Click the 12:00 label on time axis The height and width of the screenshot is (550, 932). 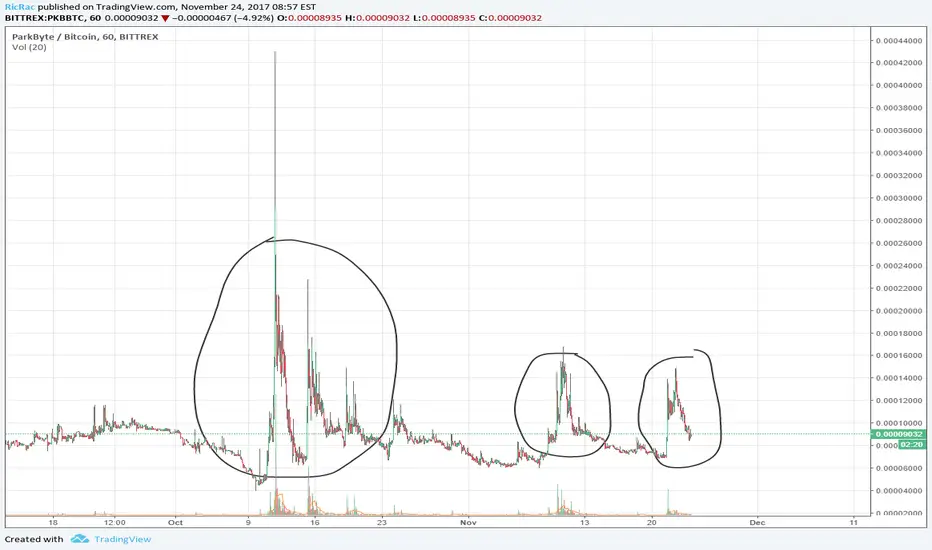click(115, 523)
